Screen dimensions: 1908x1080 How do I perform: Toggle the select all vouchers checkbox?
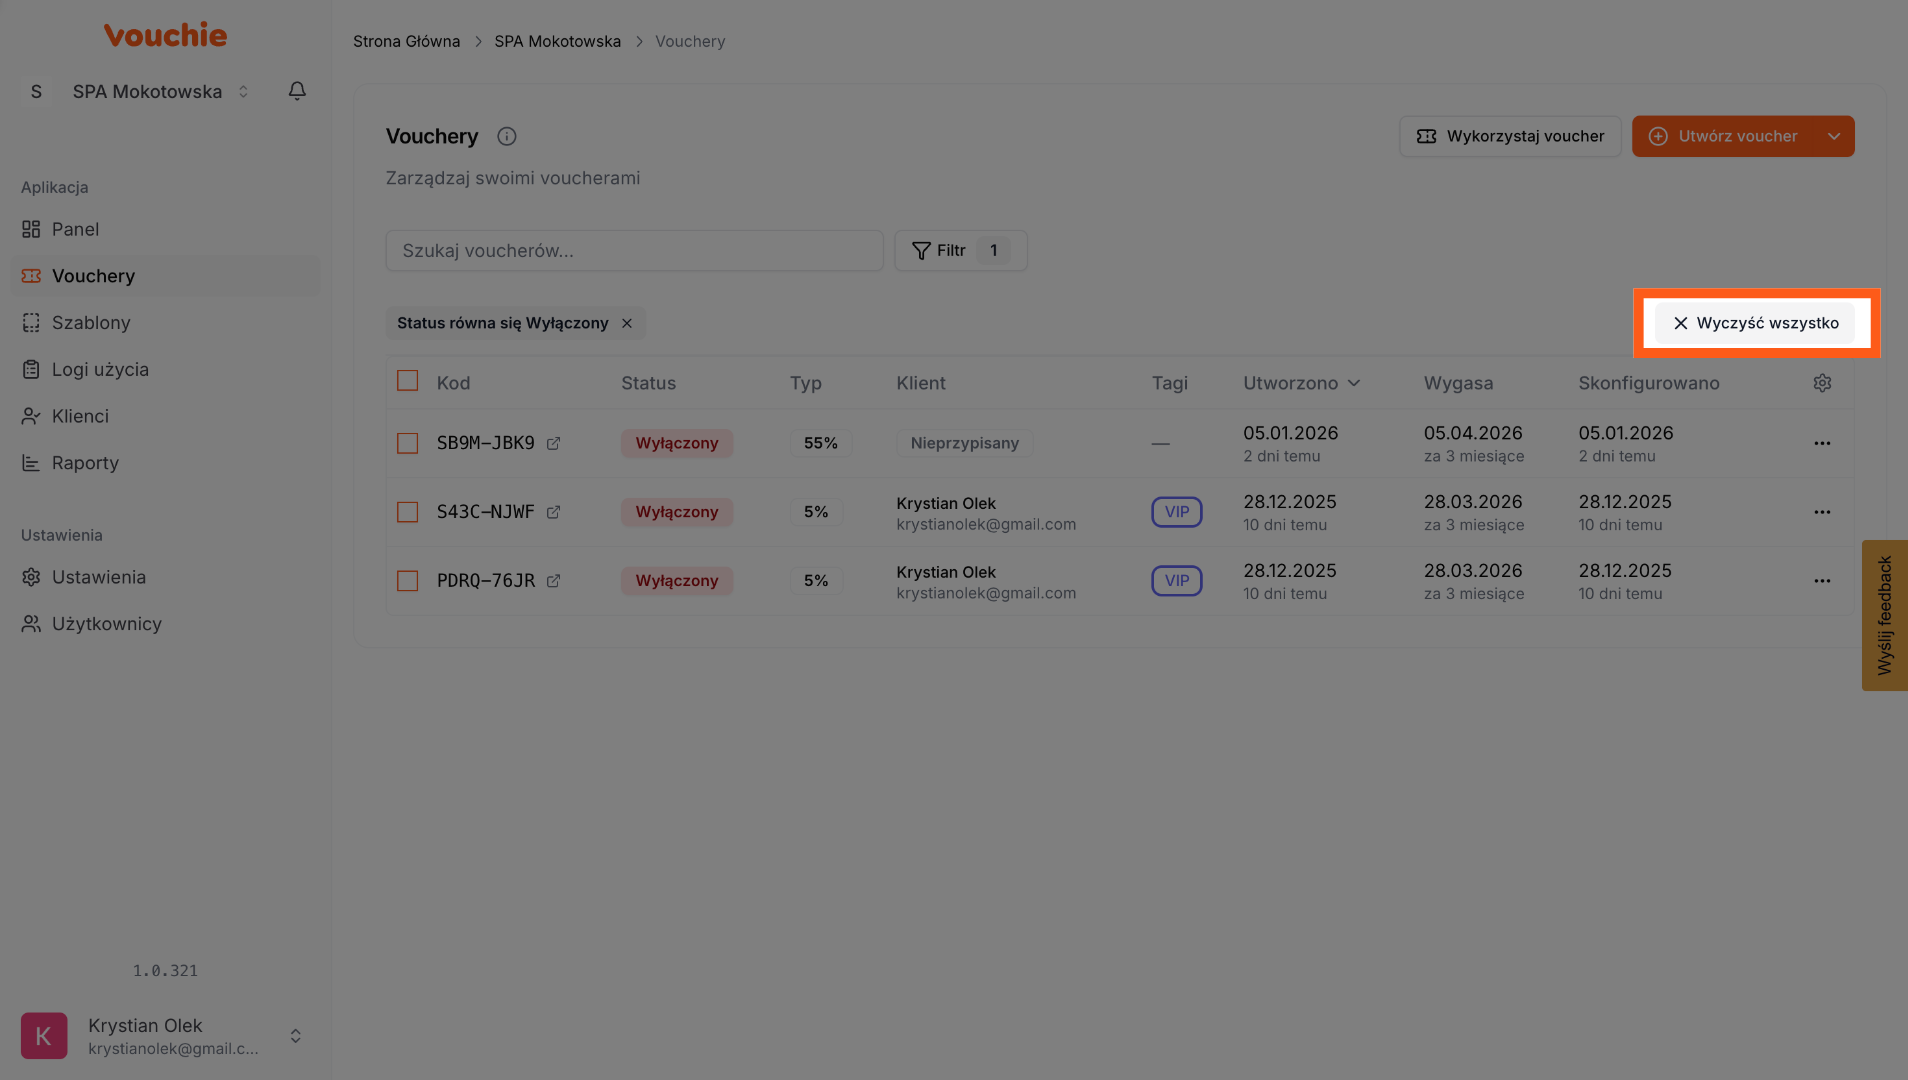407,381
